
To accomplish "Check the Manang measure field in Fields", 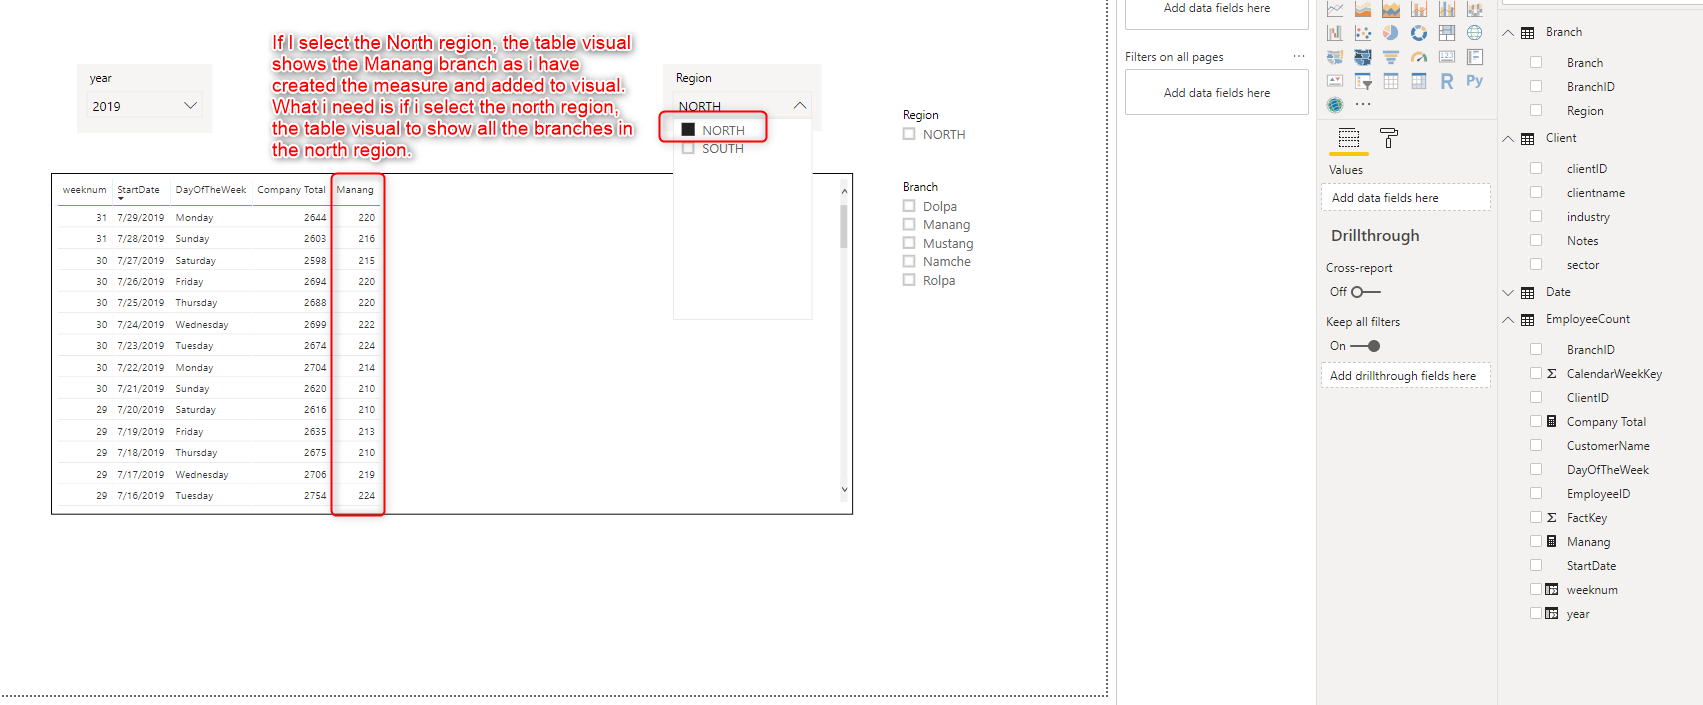I will point(1536,542).
